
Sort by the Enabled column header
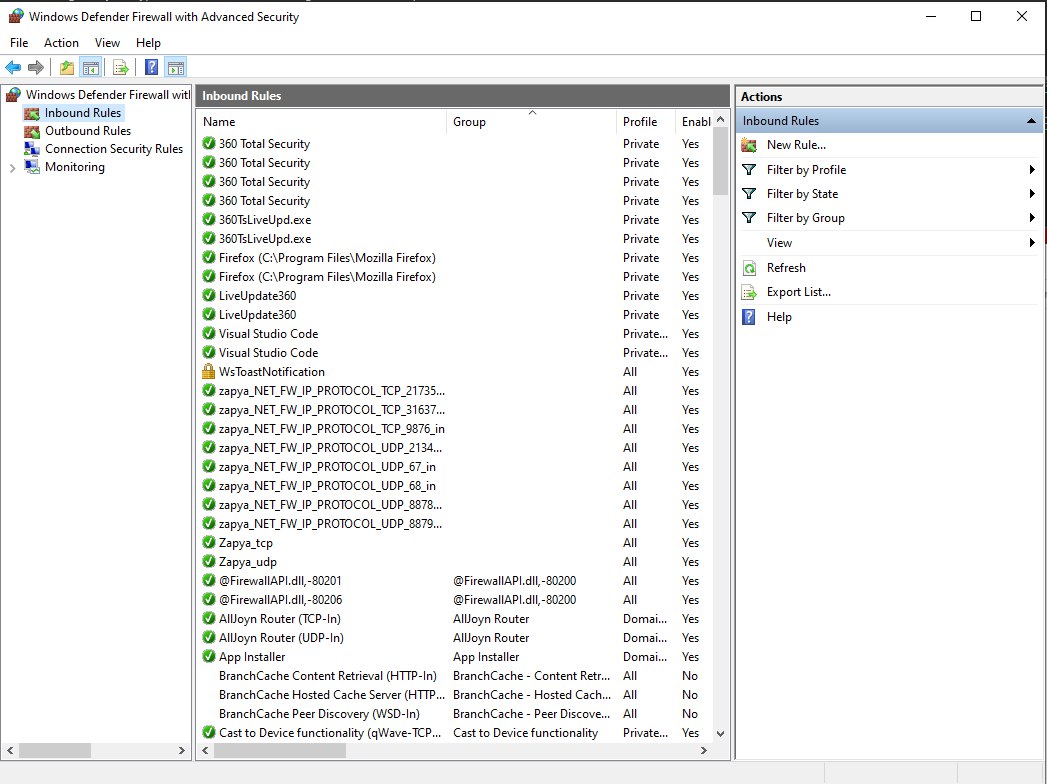pyautogui.click(x=694, y=122)
